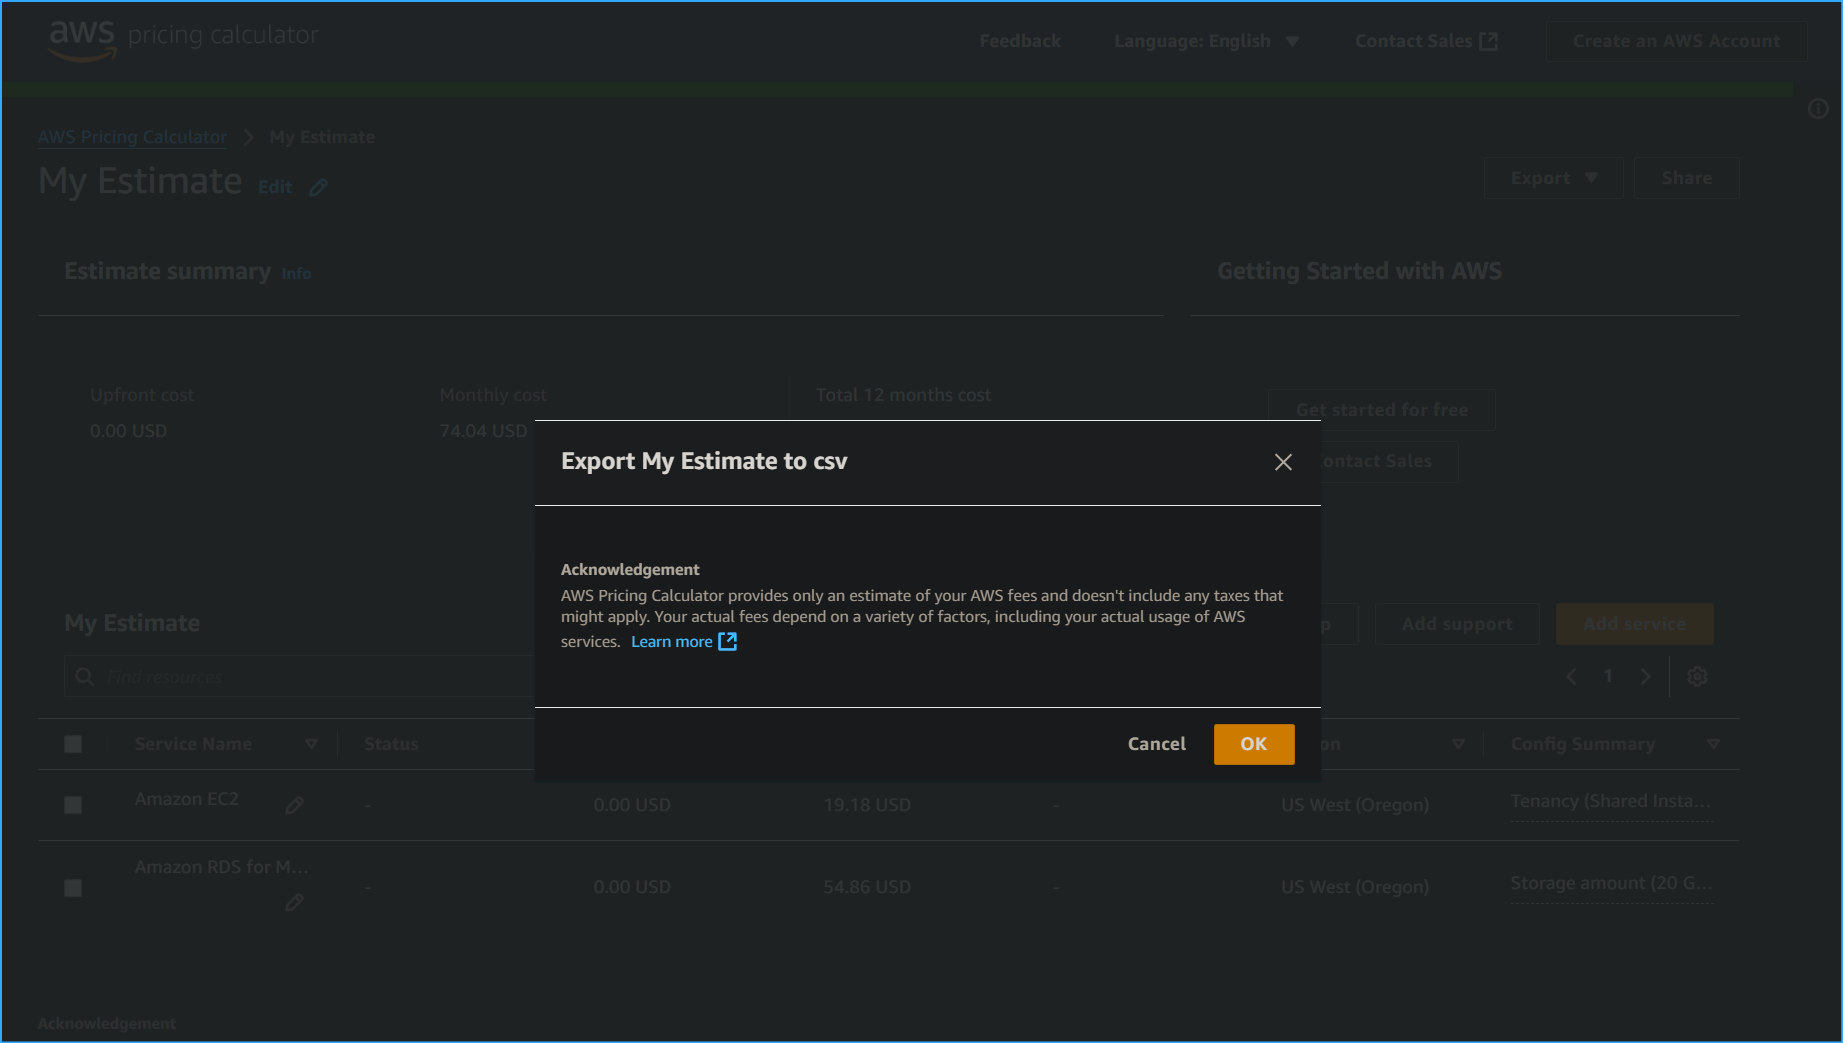The height and width of the screenshot is (1043, 1843).
Task: Click the AWS pricing calculator logo
Action: (182, 40)
